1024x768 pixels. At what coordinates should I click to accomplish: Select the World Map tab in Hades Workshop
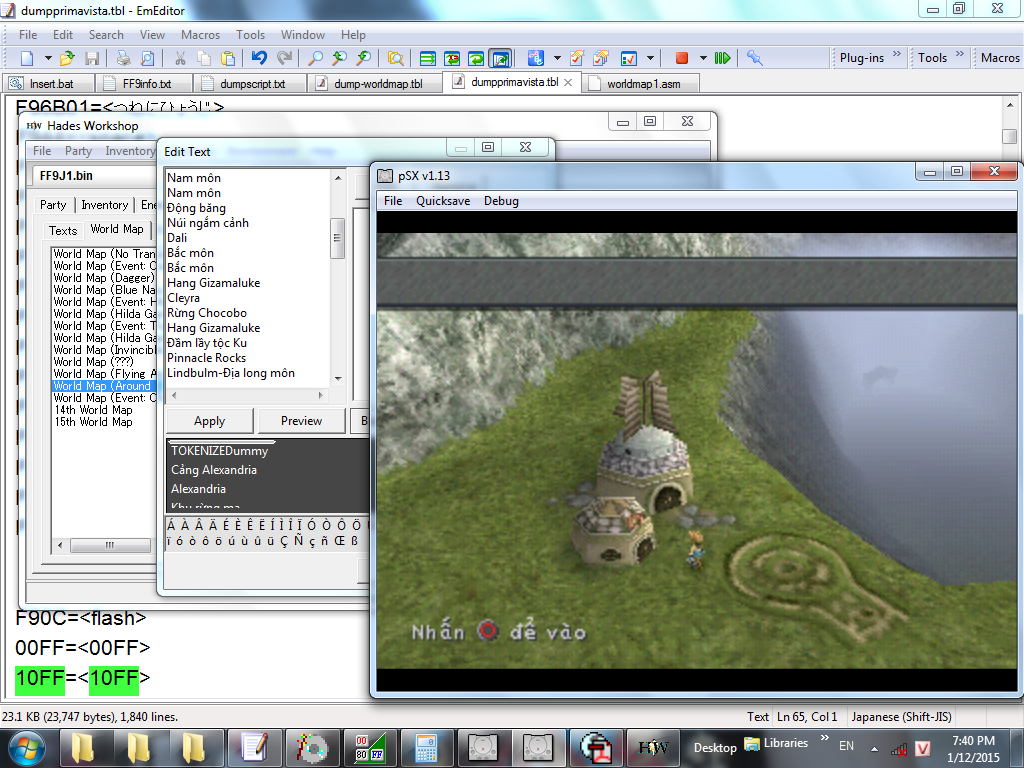[x=117, y=229]
